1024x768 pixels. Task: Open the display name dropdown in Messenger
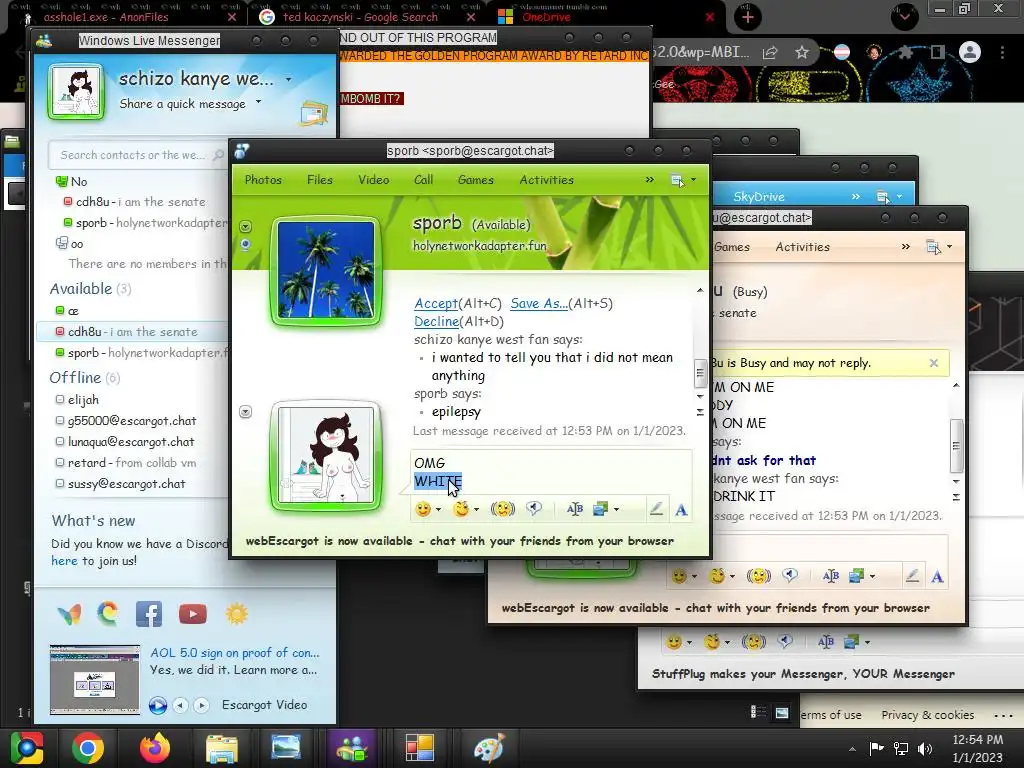(x=289, y=80)
